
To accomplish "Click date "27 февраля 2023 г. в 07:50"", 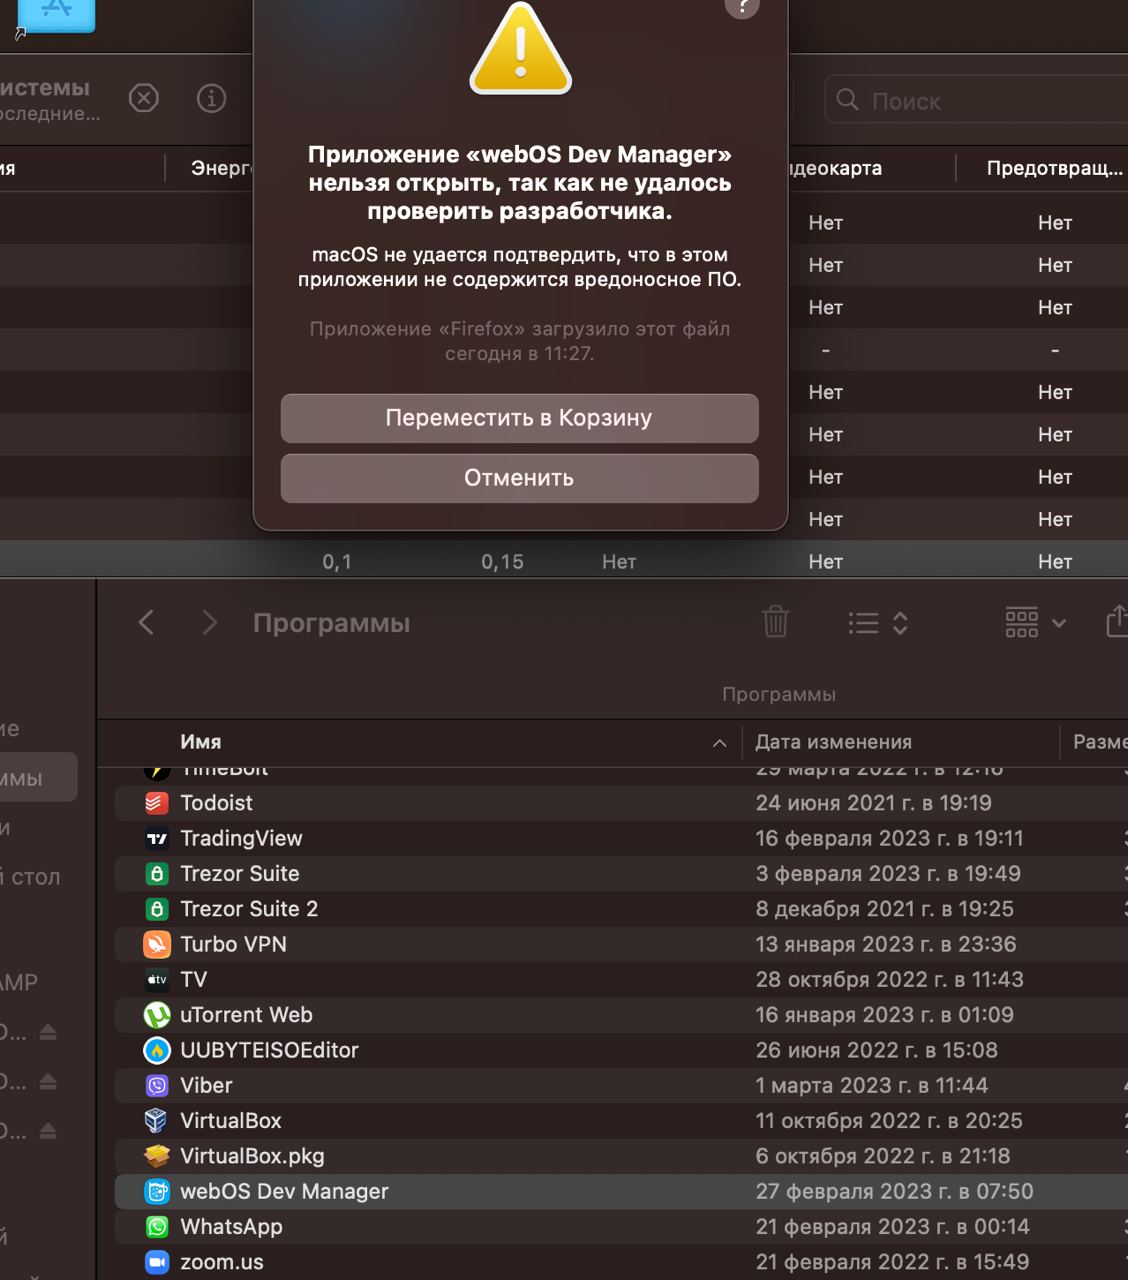I will tap(895, 1192).
